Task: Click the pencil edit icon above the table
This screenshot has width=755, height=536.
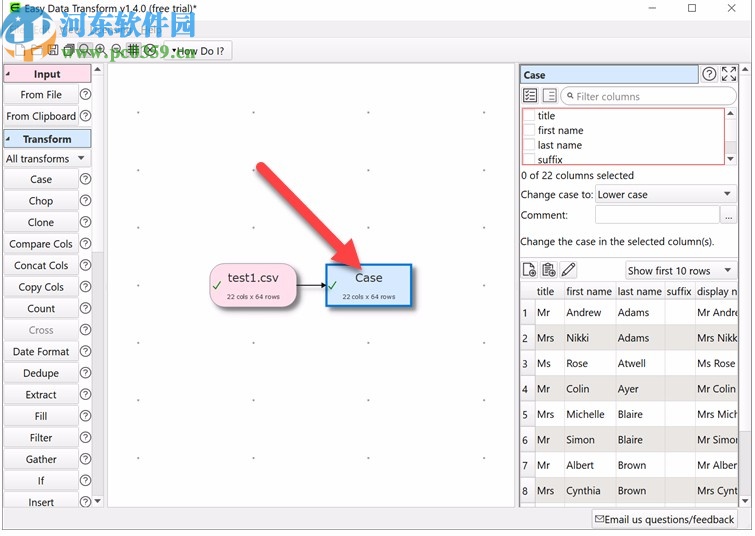Action: (568, 270)
